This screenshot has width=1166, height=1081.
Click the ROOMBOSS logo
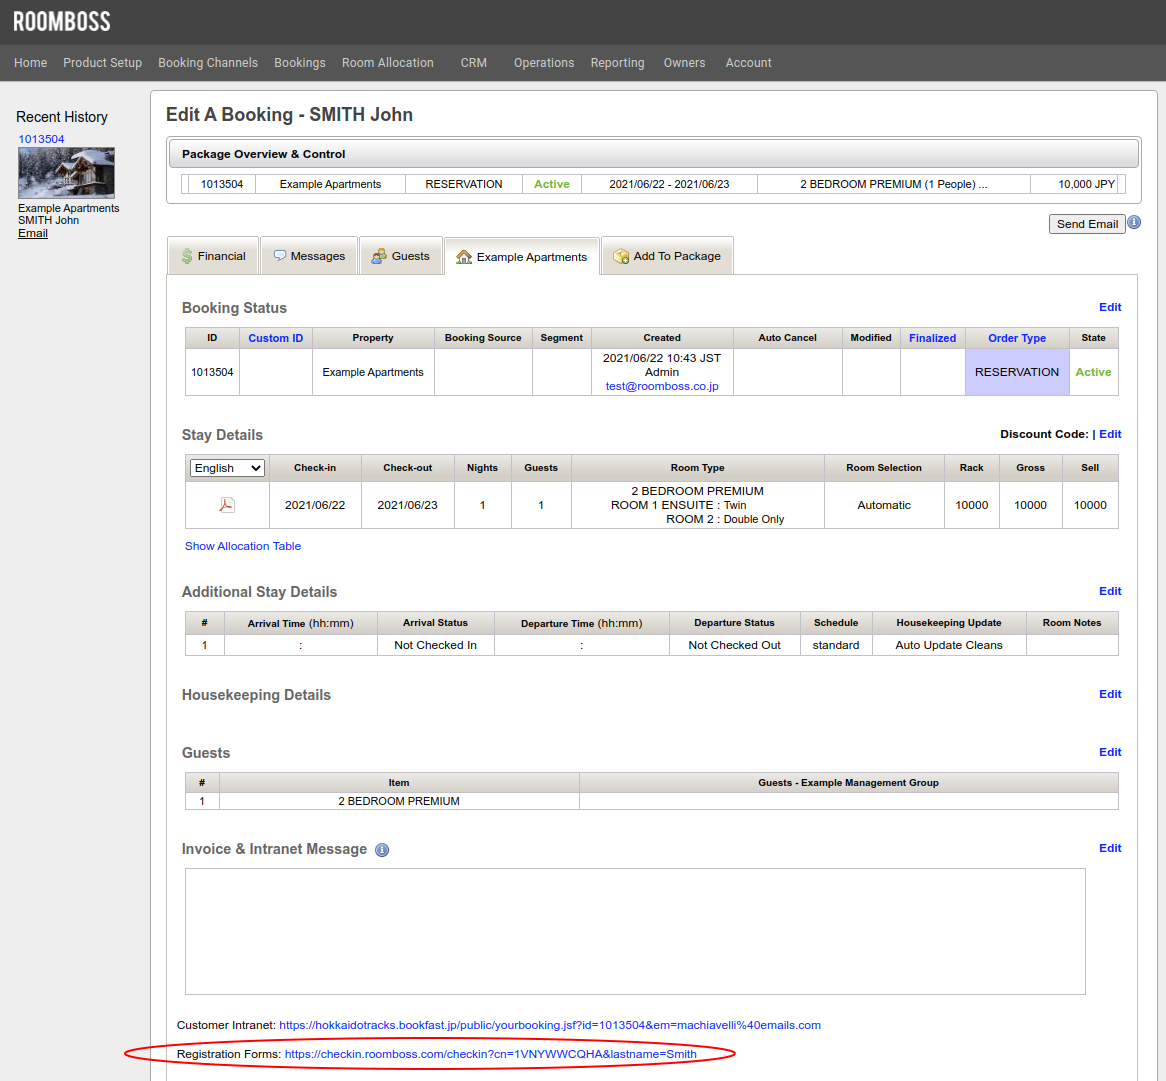62,21
